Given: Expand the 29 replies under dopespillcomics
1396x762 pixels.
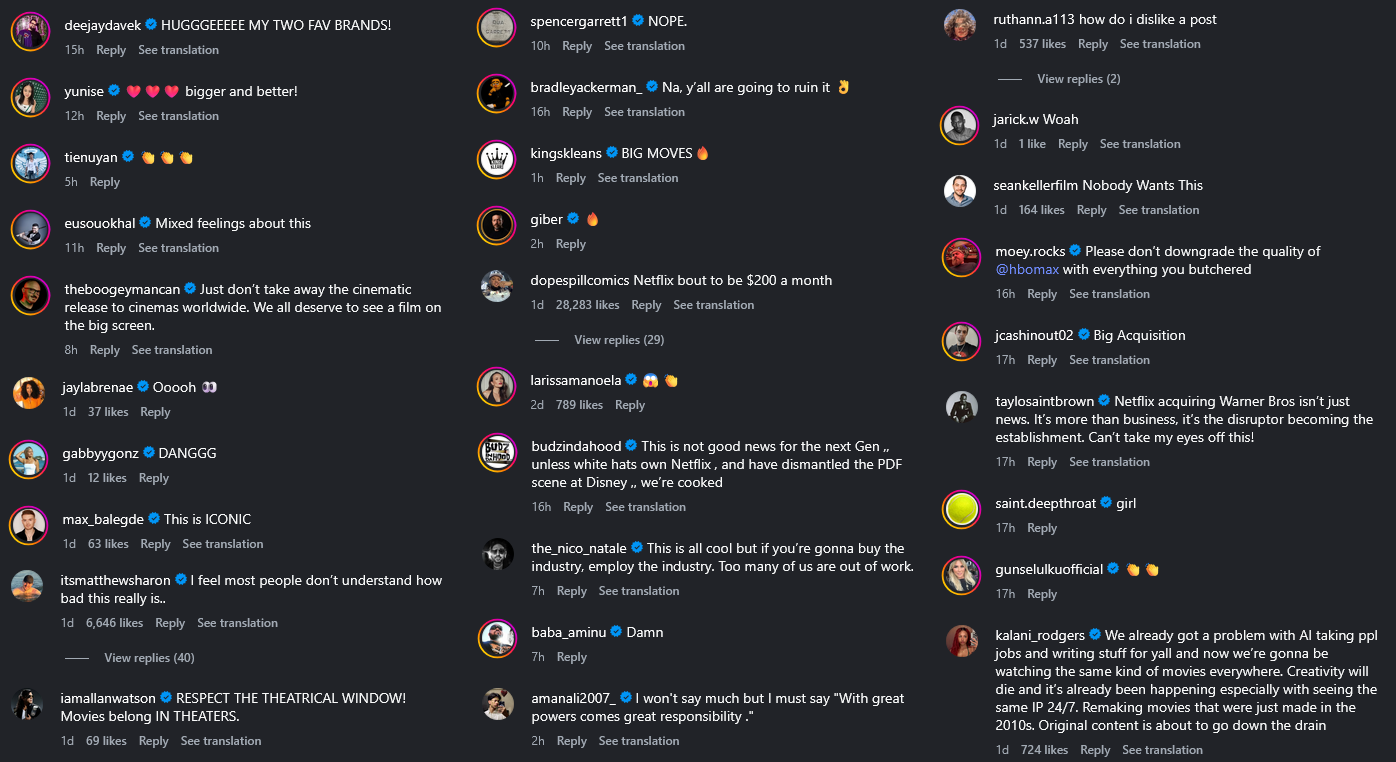Looking at the screenshot, I should point(619,340).
